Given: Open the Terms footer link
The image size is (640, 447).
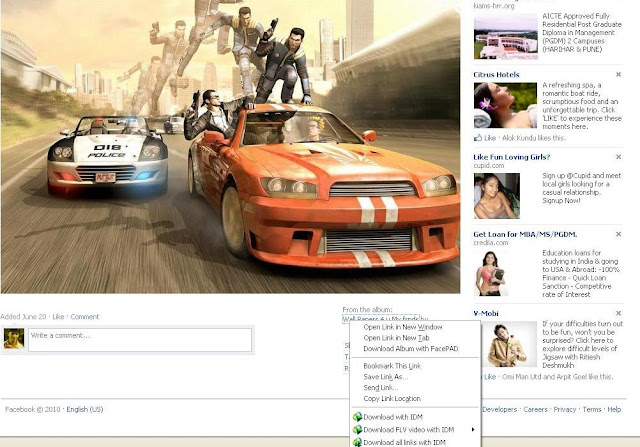Looking at the screenshot, I should pyautogui.click(x=592, y=409).
